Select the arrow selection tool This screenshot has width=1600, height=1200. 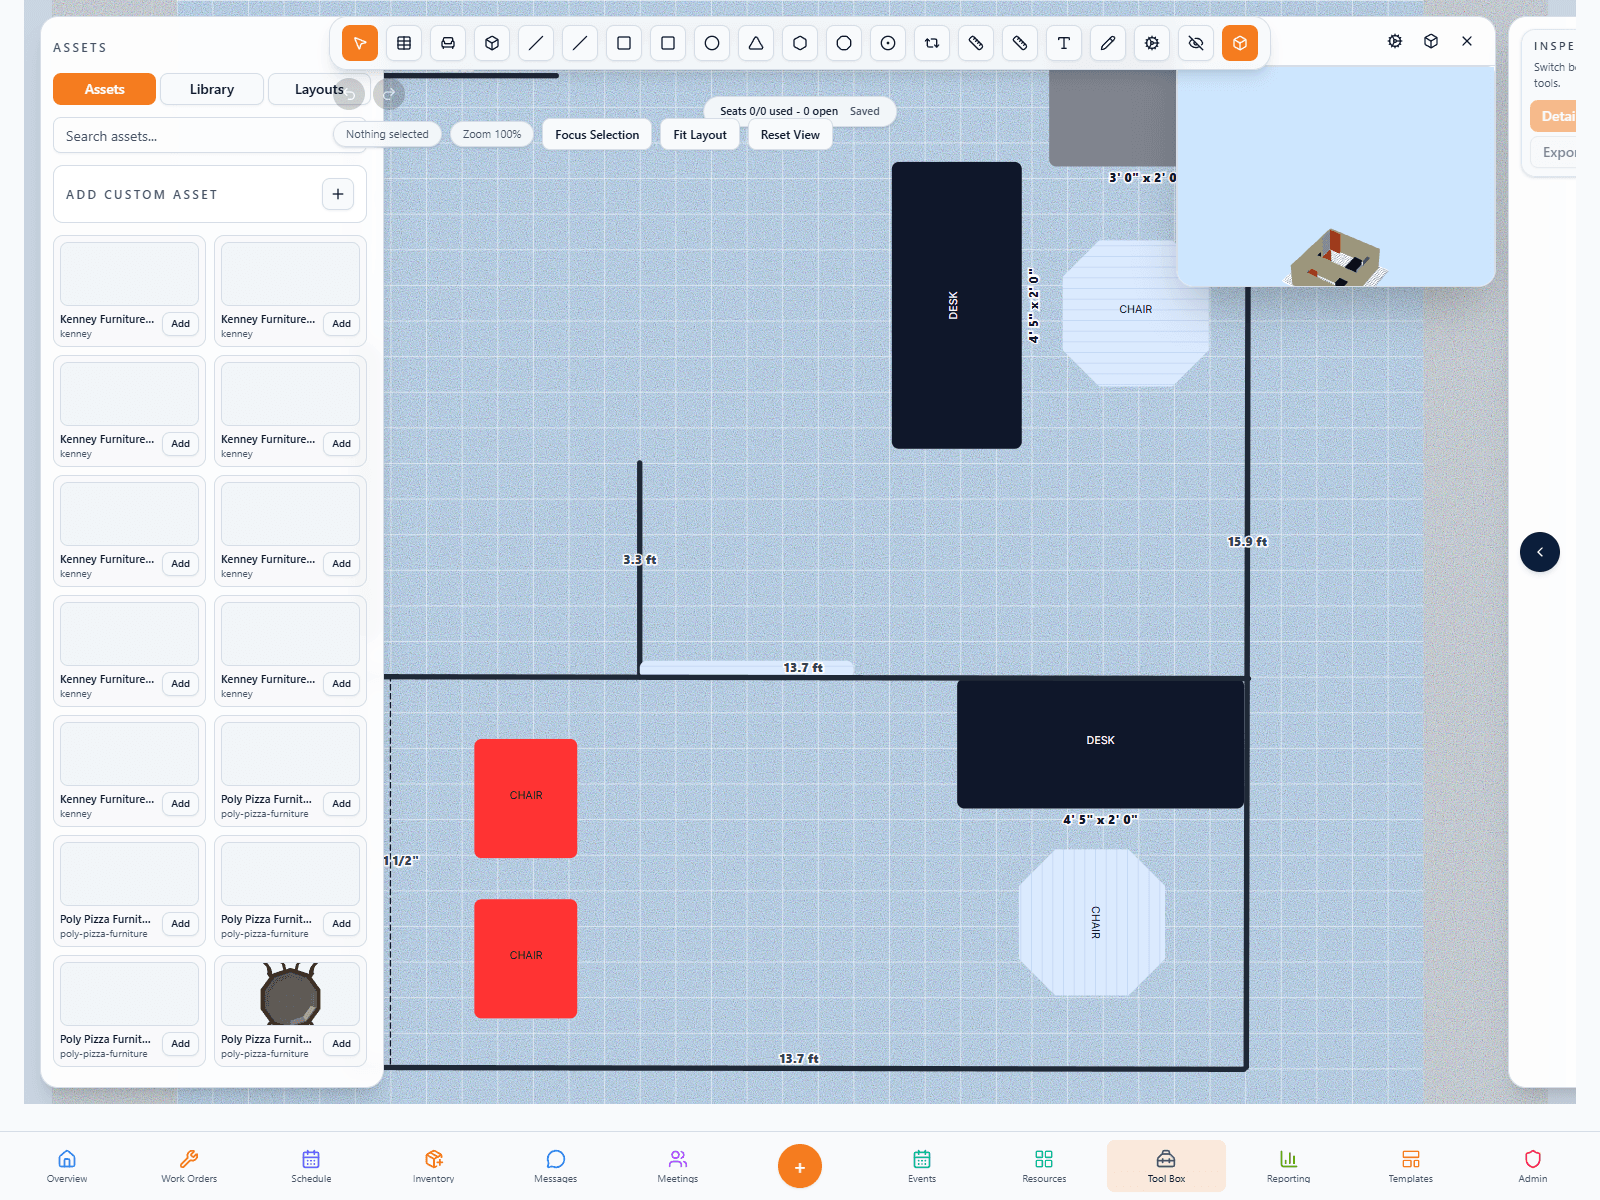click(360, 43)
